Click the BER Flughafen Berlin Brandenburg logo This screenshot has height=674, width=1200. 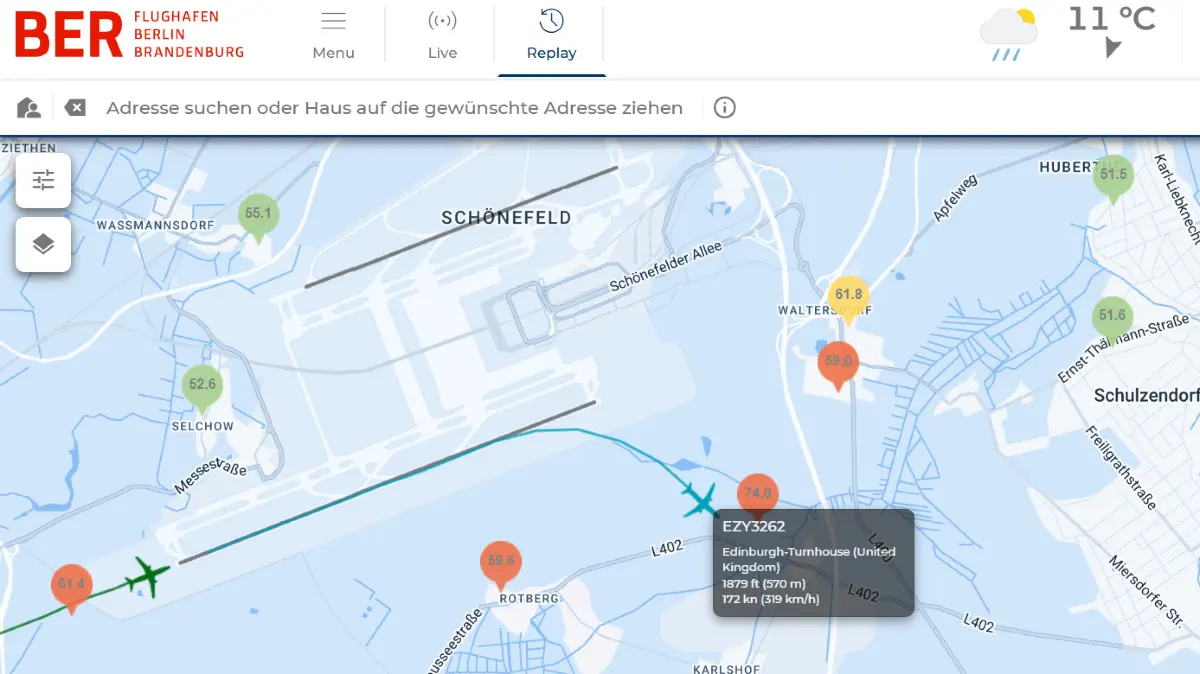(130, 35)
